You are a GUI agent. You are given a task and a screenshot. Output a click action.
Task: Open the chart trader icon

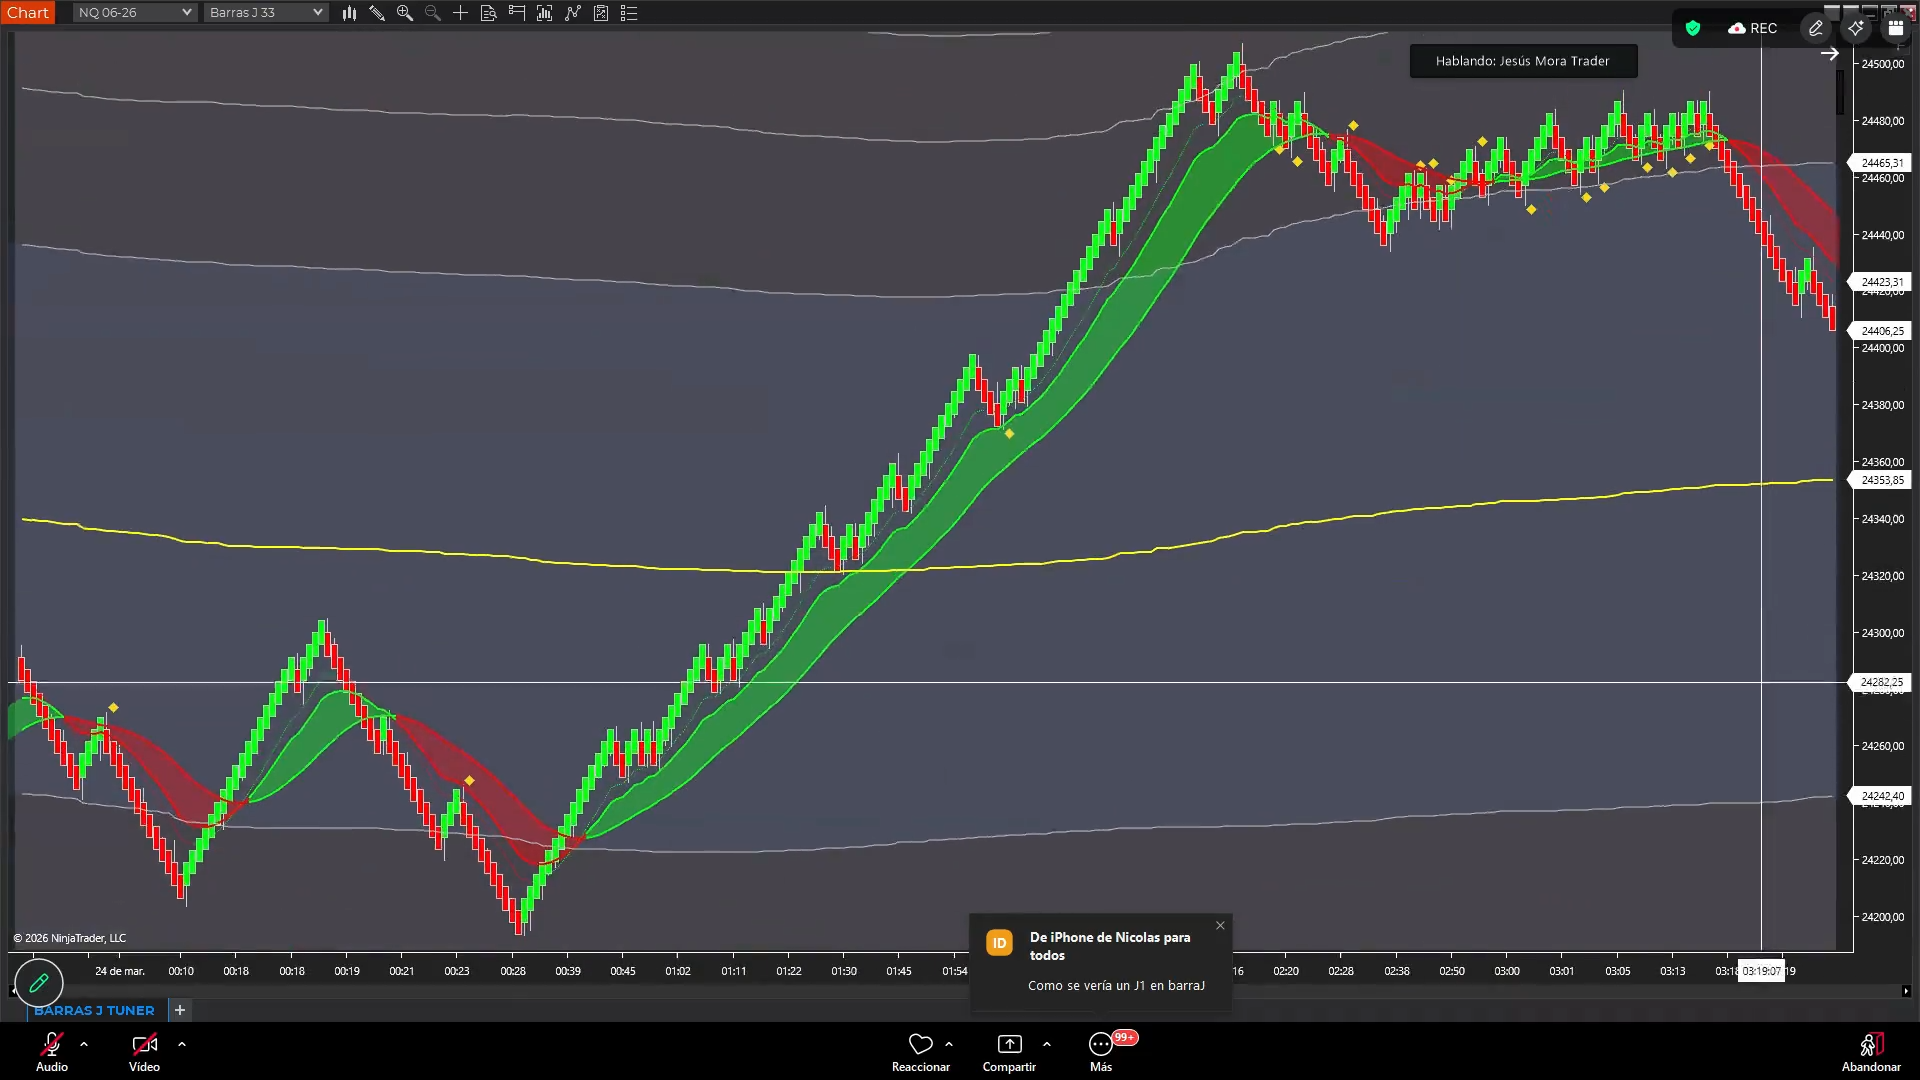tap(517, 13)
